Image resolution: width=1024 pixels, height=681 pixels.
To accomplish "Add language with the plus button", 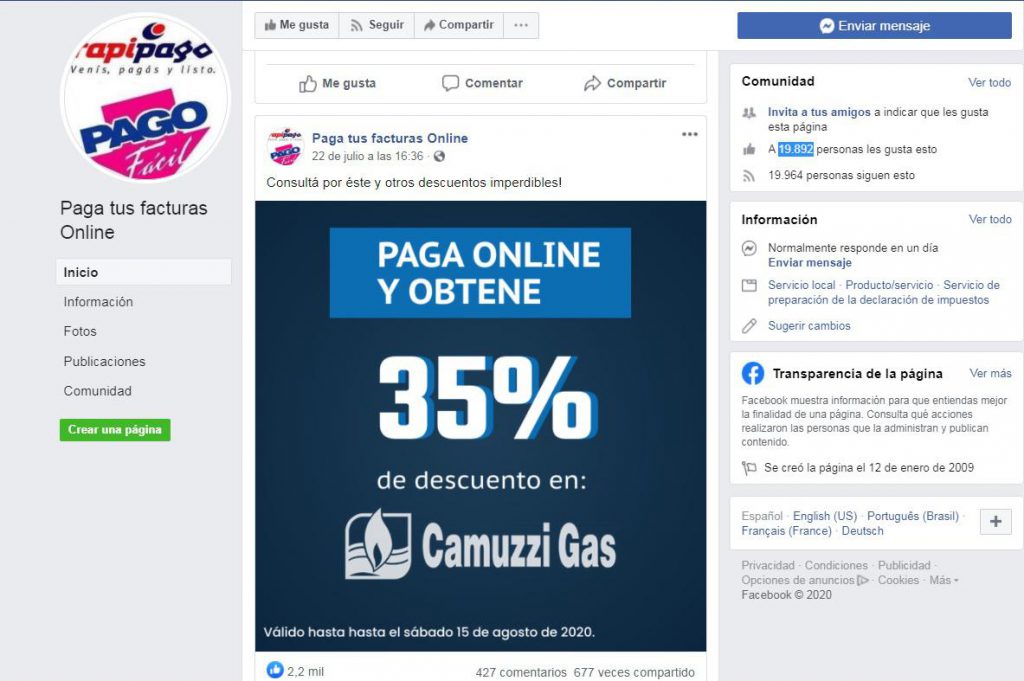I will [995, 522].
